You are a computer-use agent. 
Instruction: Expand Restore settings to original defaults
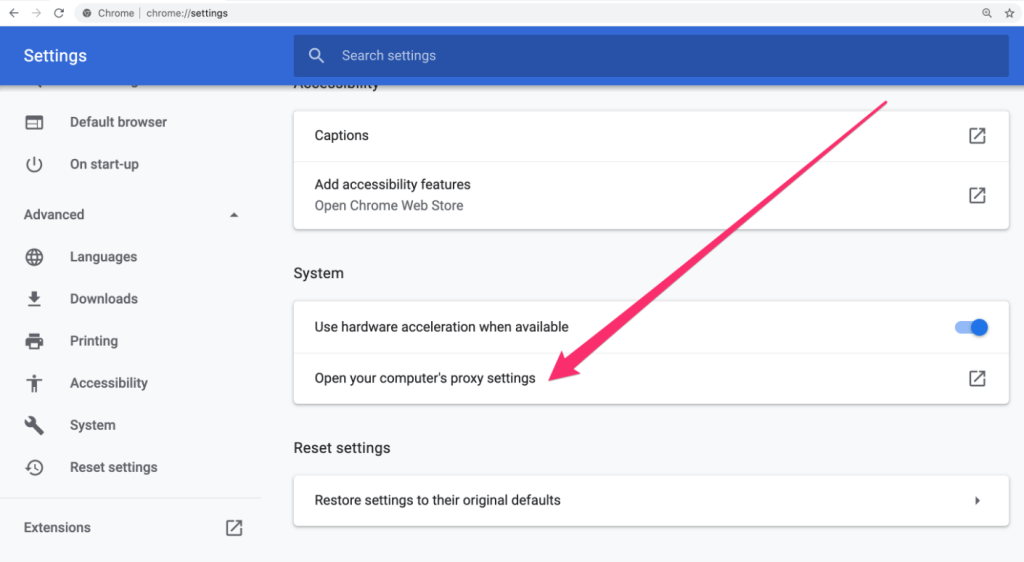tap(977, 500)
